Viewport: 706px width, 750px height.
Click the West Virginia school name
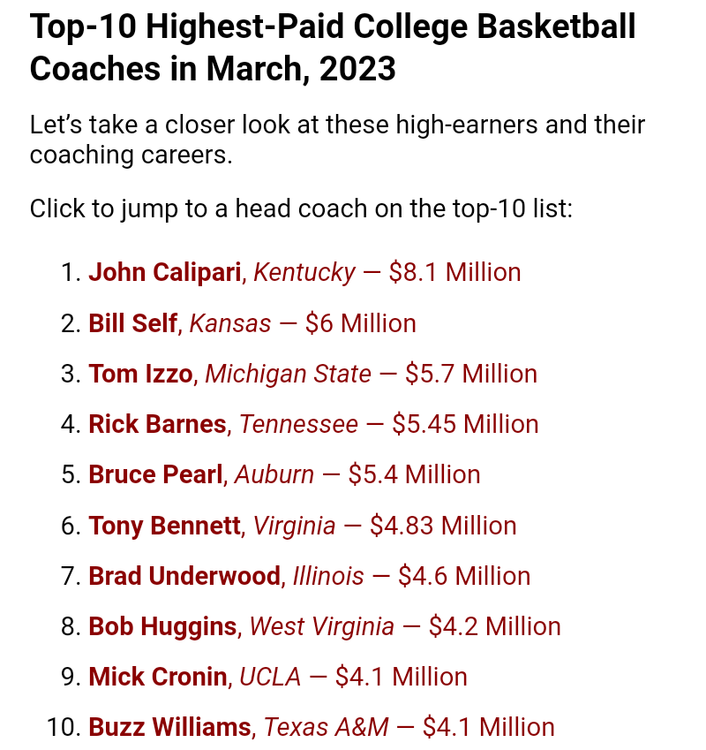322,627
